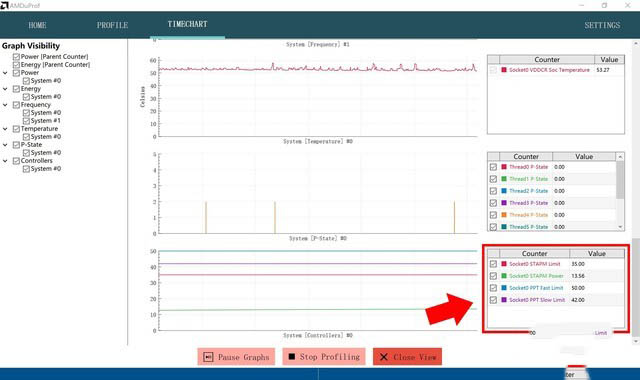This screenshot has width=640, height=380.
Task: Uncheck the Power group checkbox
Action: 16,73
